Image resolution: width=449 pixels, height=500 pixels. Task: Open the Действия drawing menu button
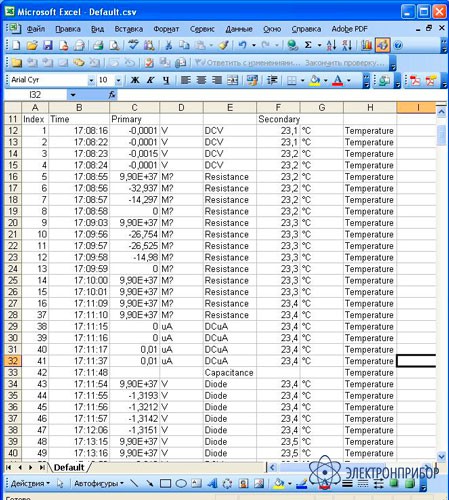click(x=30, y=483)
